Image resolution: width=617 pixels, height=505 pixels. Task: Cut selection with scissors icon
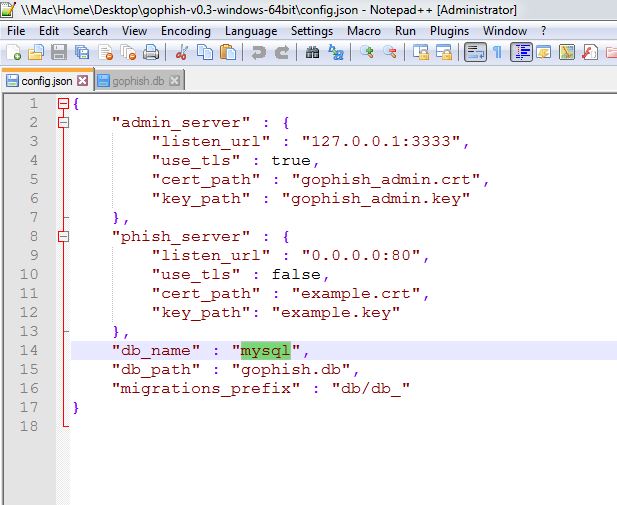tap(181, 52)
